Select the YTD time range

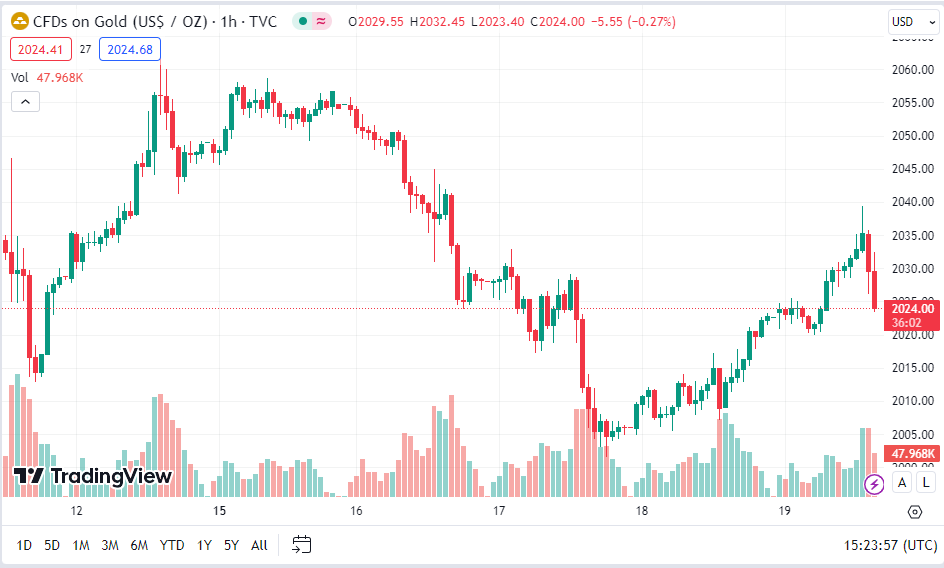[x=172, y=545]
